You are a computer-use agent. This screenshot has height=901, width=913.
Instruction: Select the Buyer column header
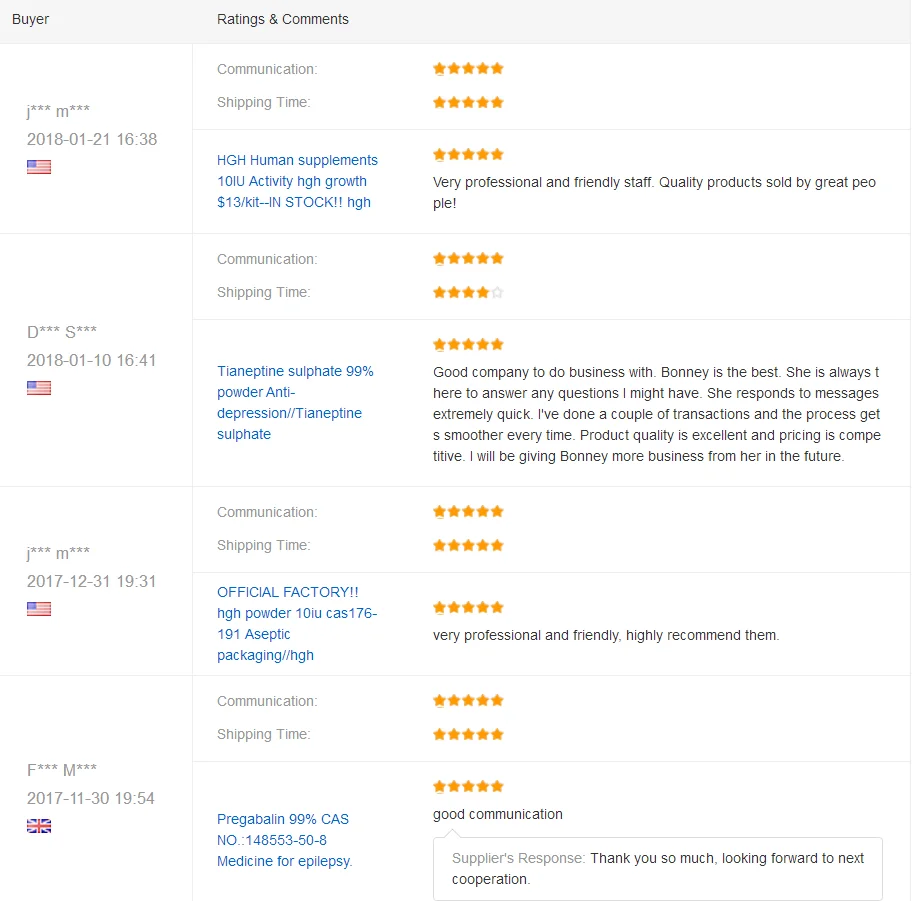(x=30, y=19)
